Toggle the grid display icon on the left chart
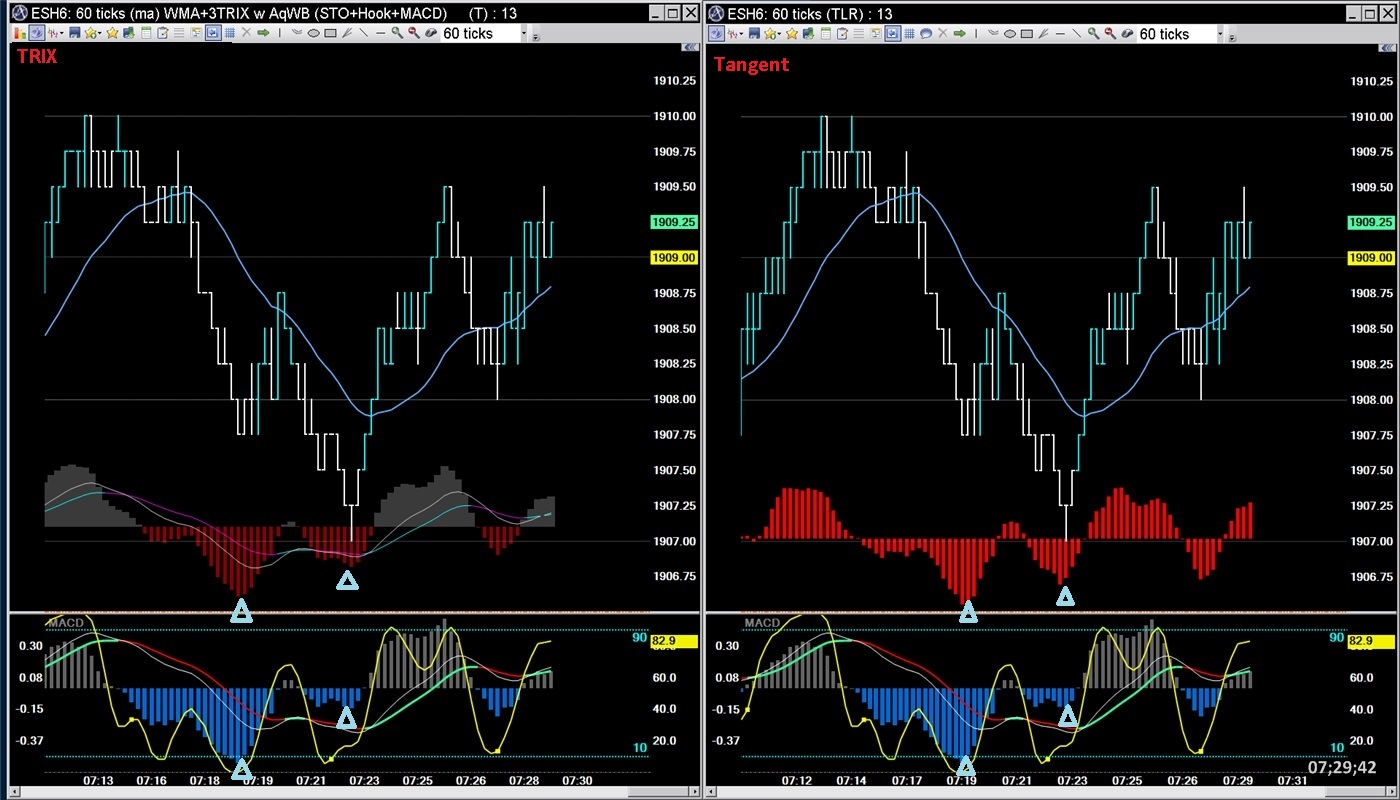This screenshot has height=800, width=1400. (232, 32)
